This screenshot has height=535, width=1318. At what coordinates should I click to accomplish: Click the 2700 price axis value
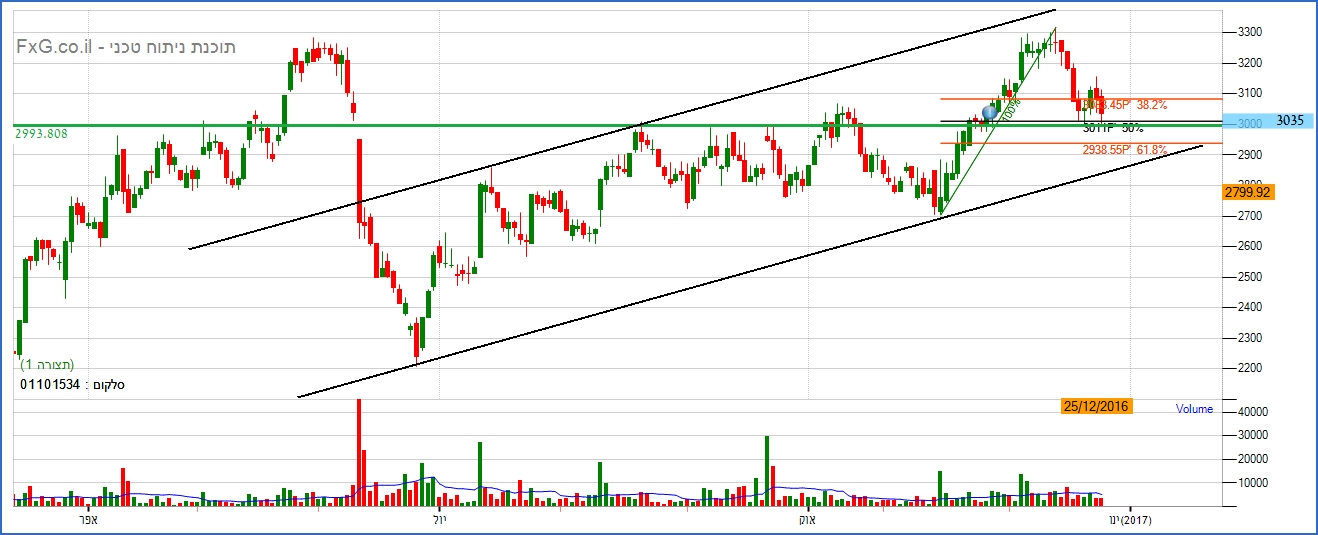[x=1251, y=216]
